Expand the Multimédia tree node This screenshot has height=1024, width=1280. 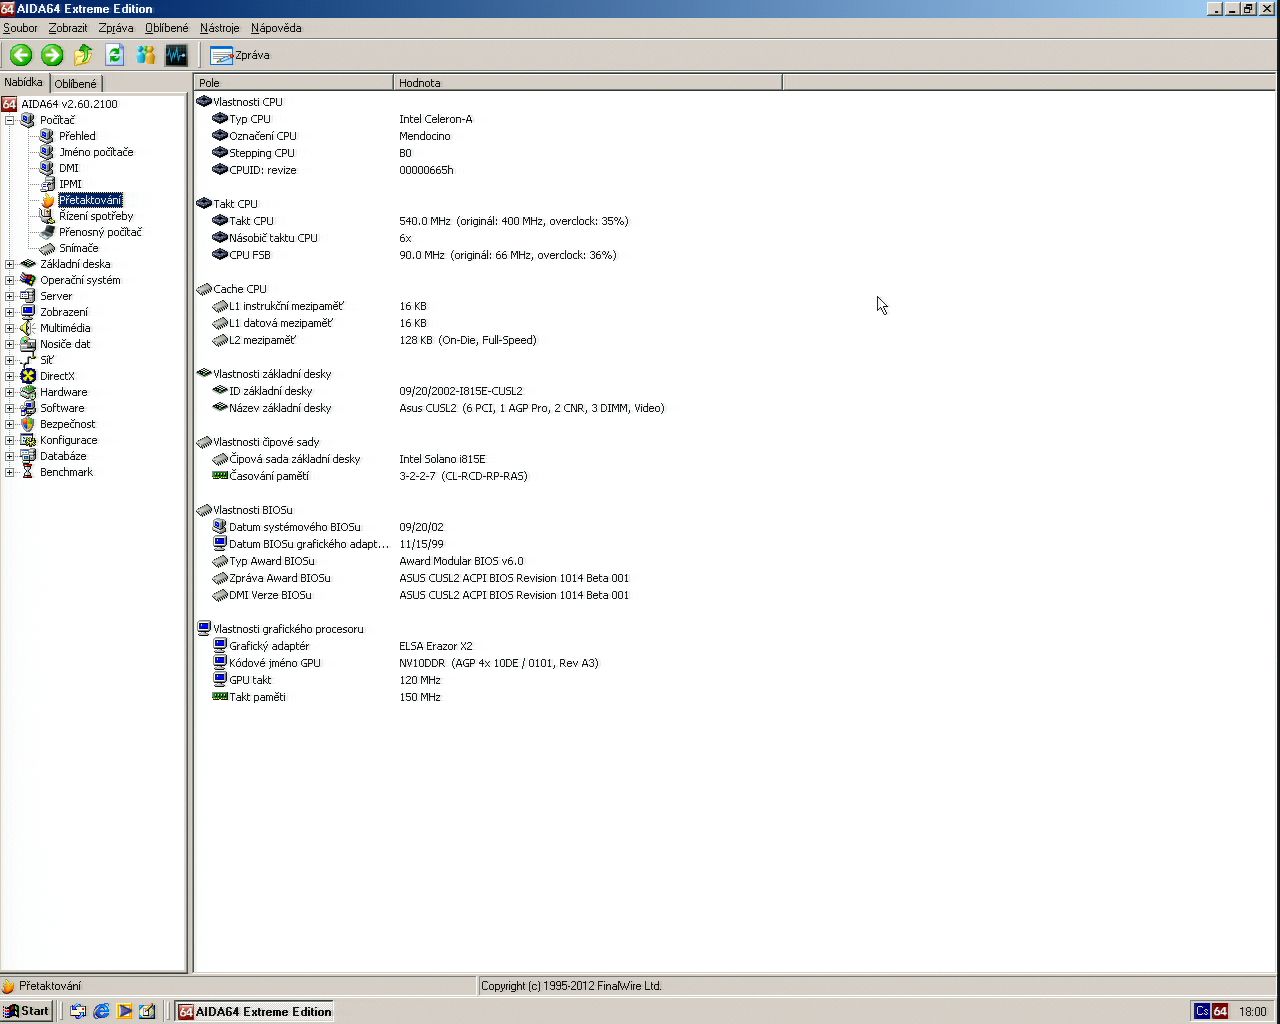point(10,328)
